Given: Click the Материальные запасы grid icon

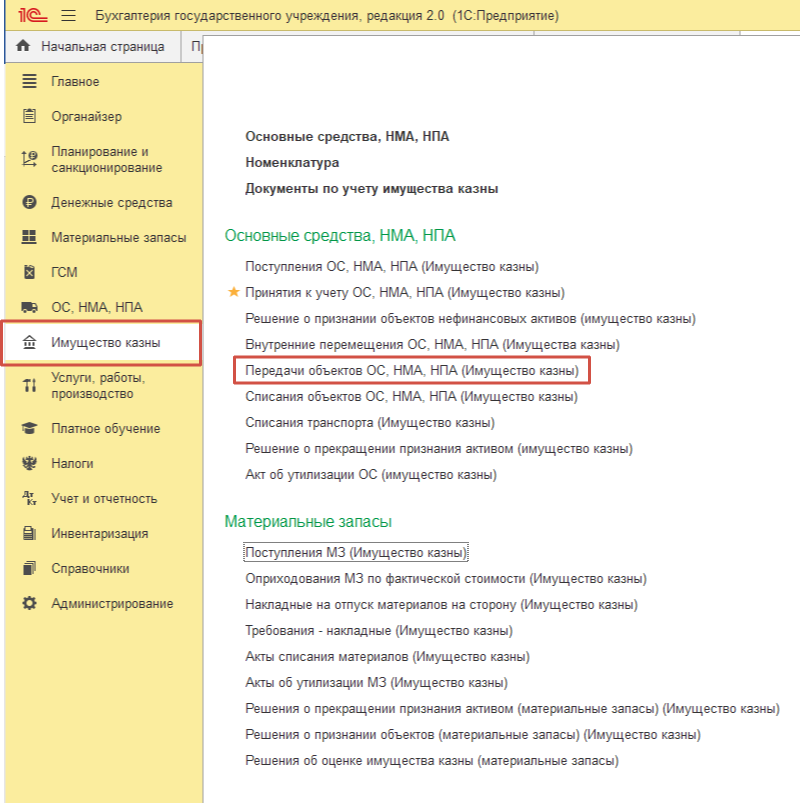Looking at the screenshot, I should [x=29, y=237].
